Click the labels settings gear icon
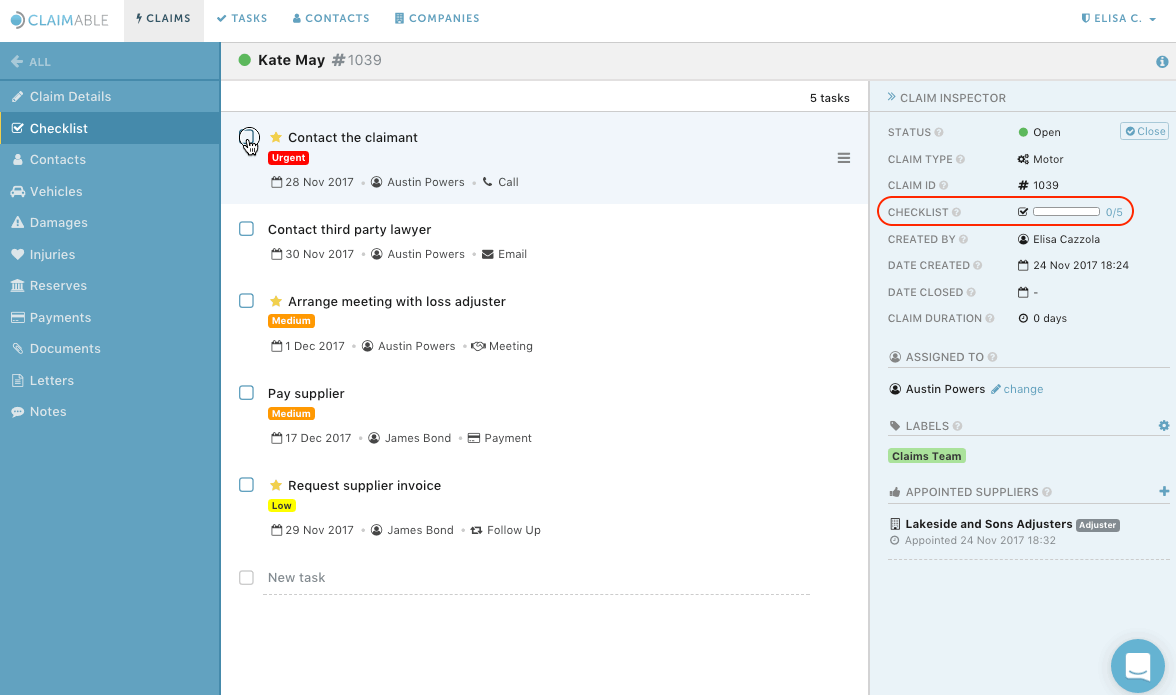 1164,426
